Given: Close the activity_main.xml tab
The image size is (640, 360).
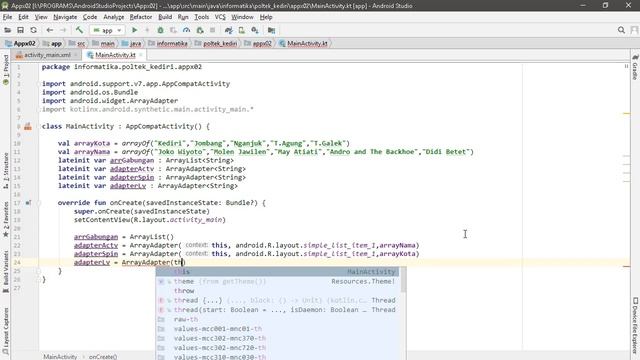Looking at the screenshot, I should [76, 55].
